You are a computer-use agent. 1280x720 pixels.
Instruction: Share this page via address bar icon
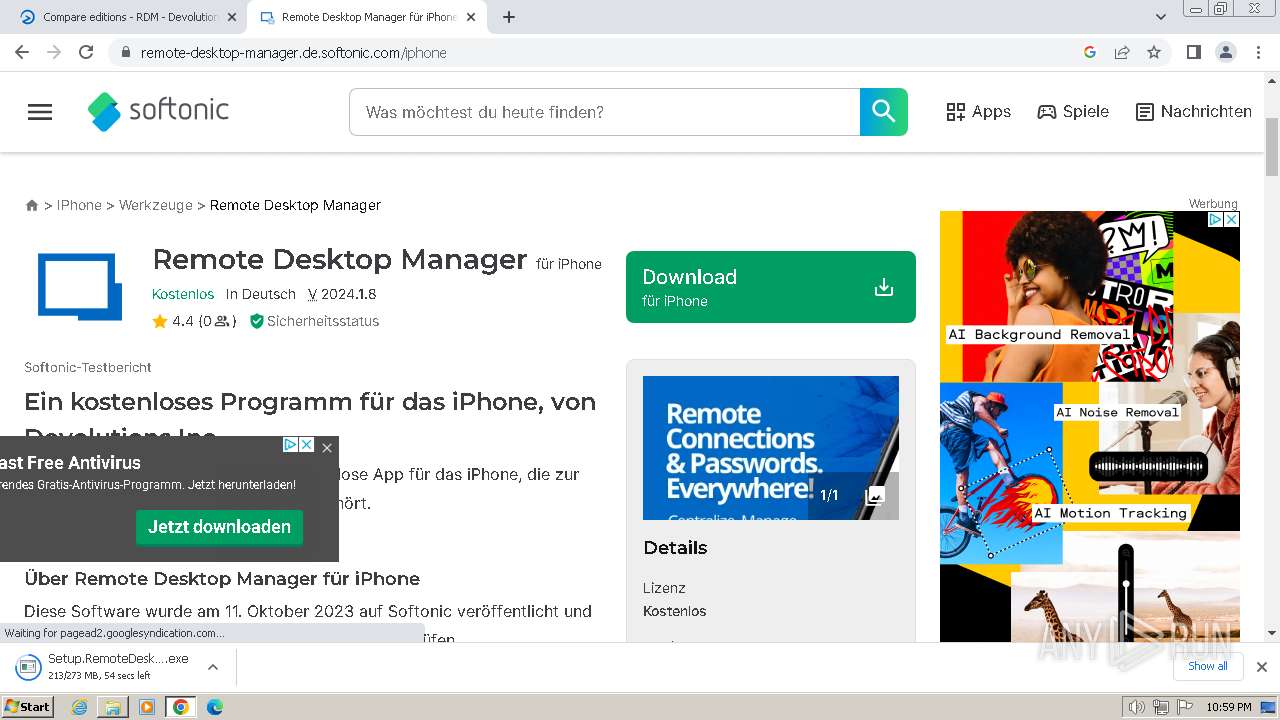click(1122, 52)
